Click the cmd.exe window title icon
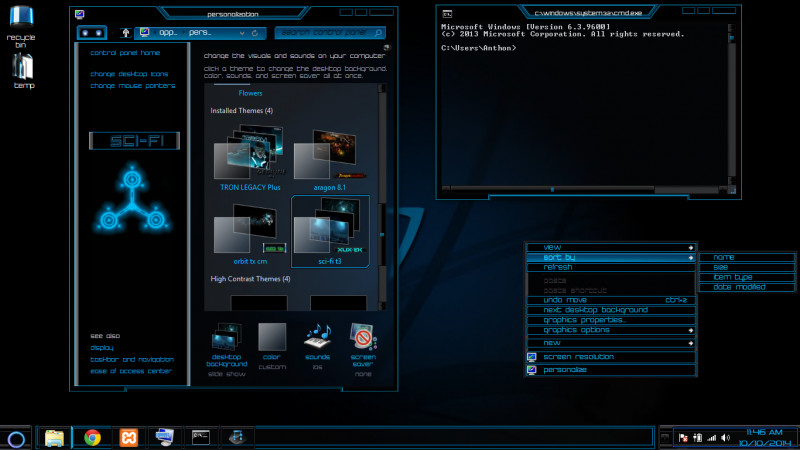 tap(447, 14)
